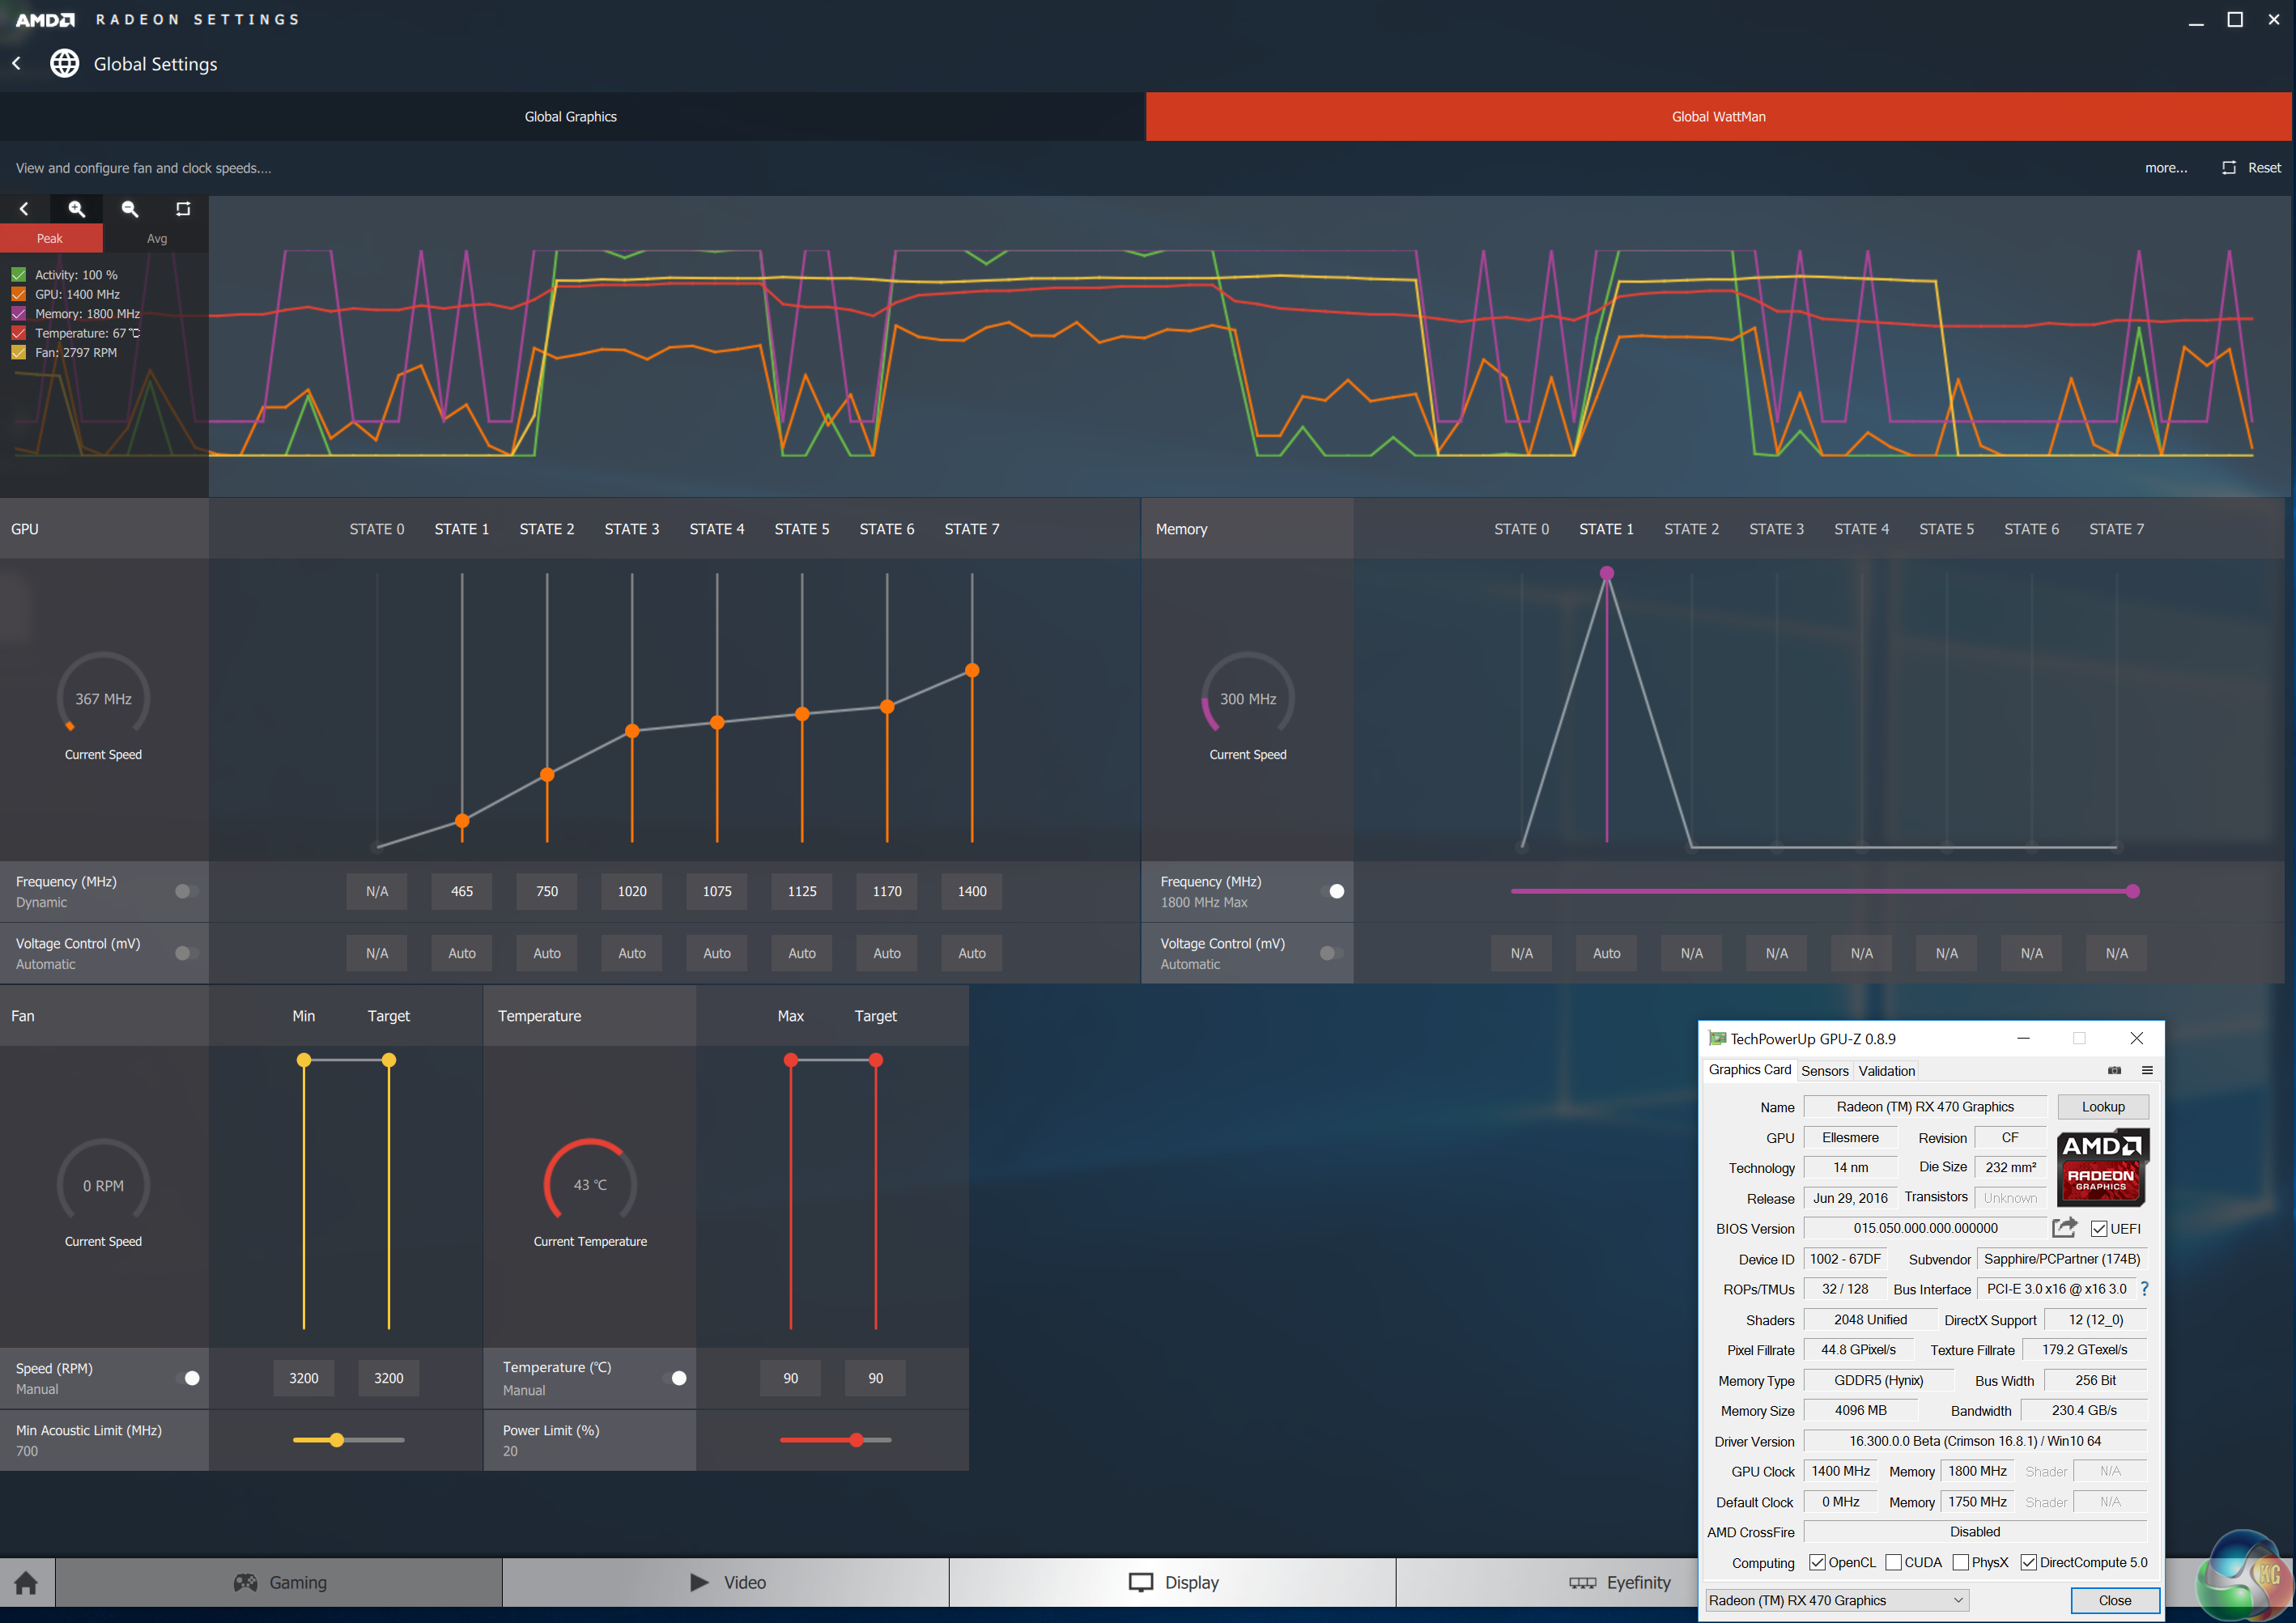Screen dimensions: 2296x1623
Task: Click the zoom-in magnifier on graph toolbar
Action: 76,209
